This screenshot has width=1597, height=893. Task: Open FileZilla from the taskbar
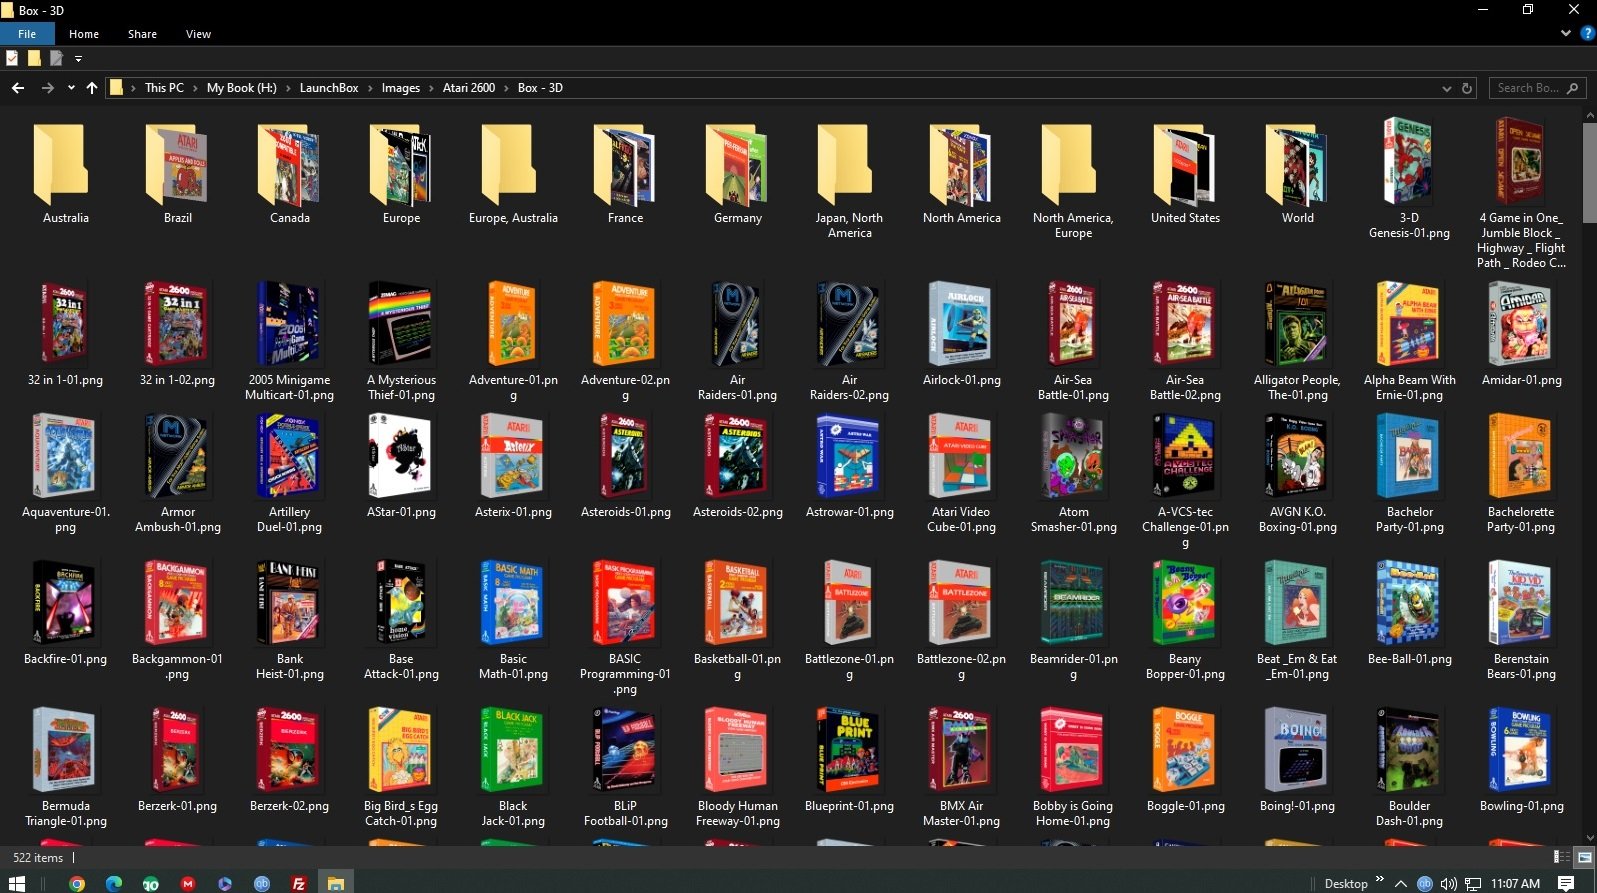point(298,883)
